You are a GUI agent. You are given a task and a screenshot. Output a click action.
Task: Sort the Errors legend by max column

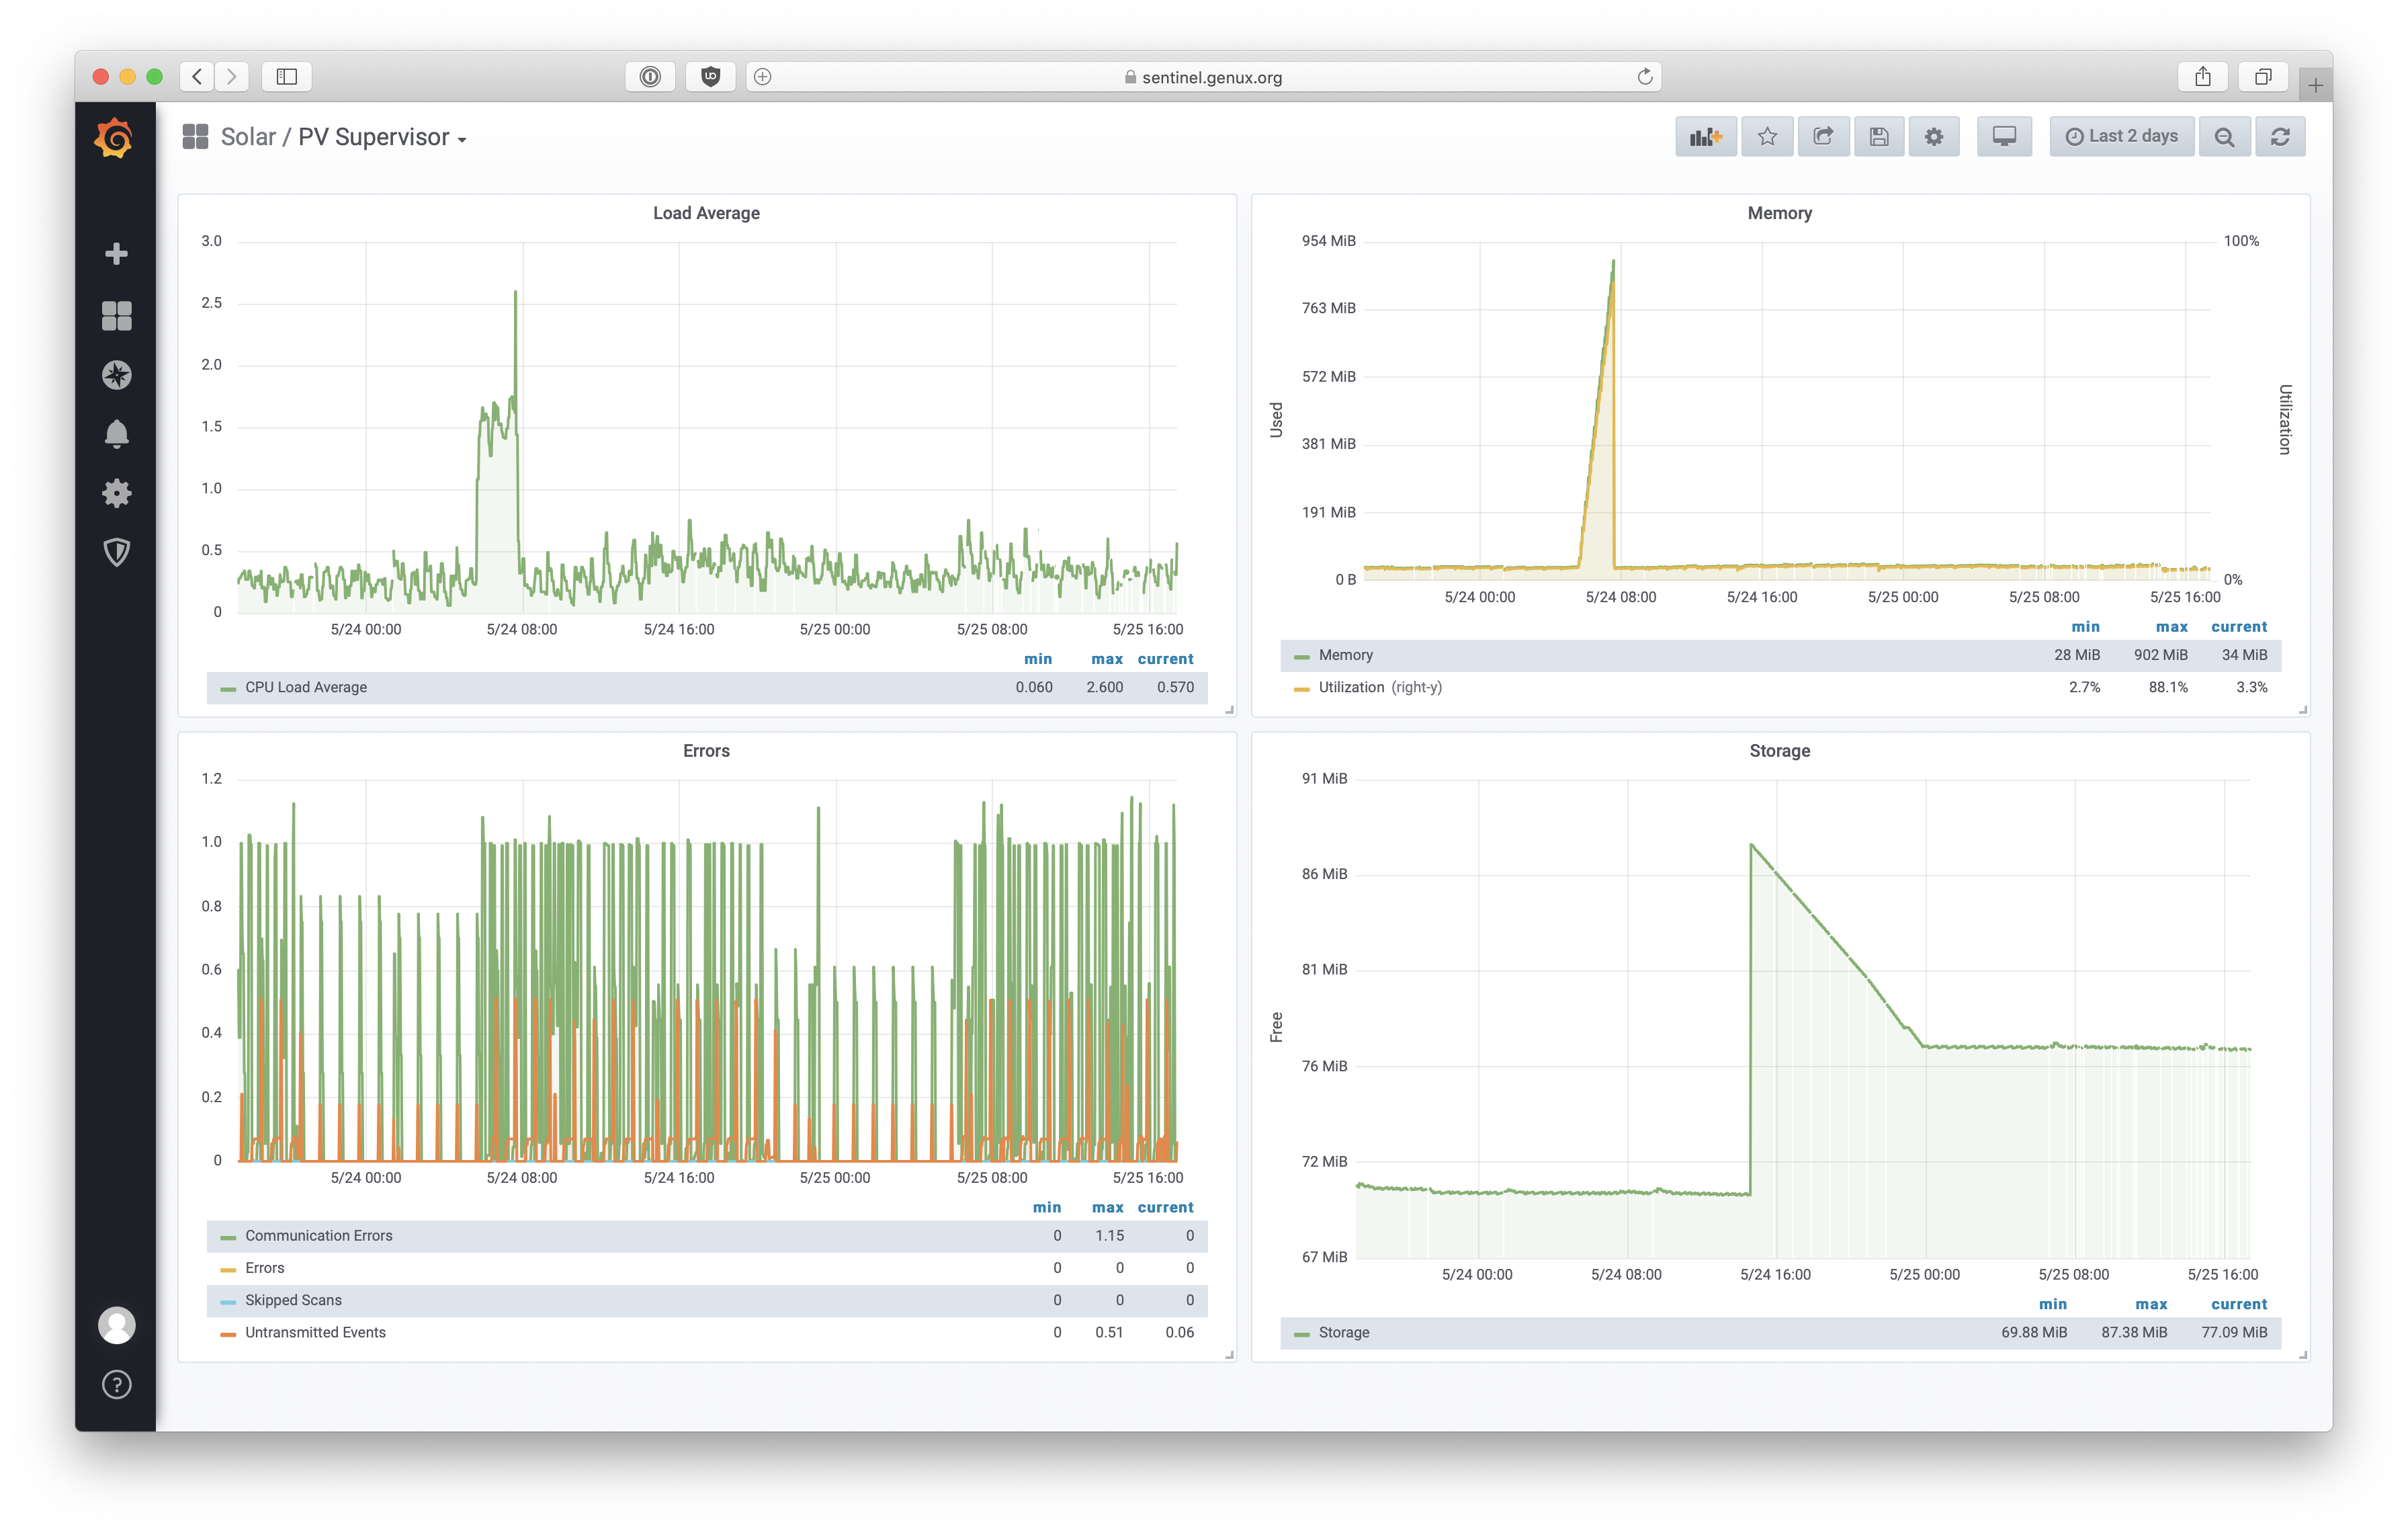1107,1208
